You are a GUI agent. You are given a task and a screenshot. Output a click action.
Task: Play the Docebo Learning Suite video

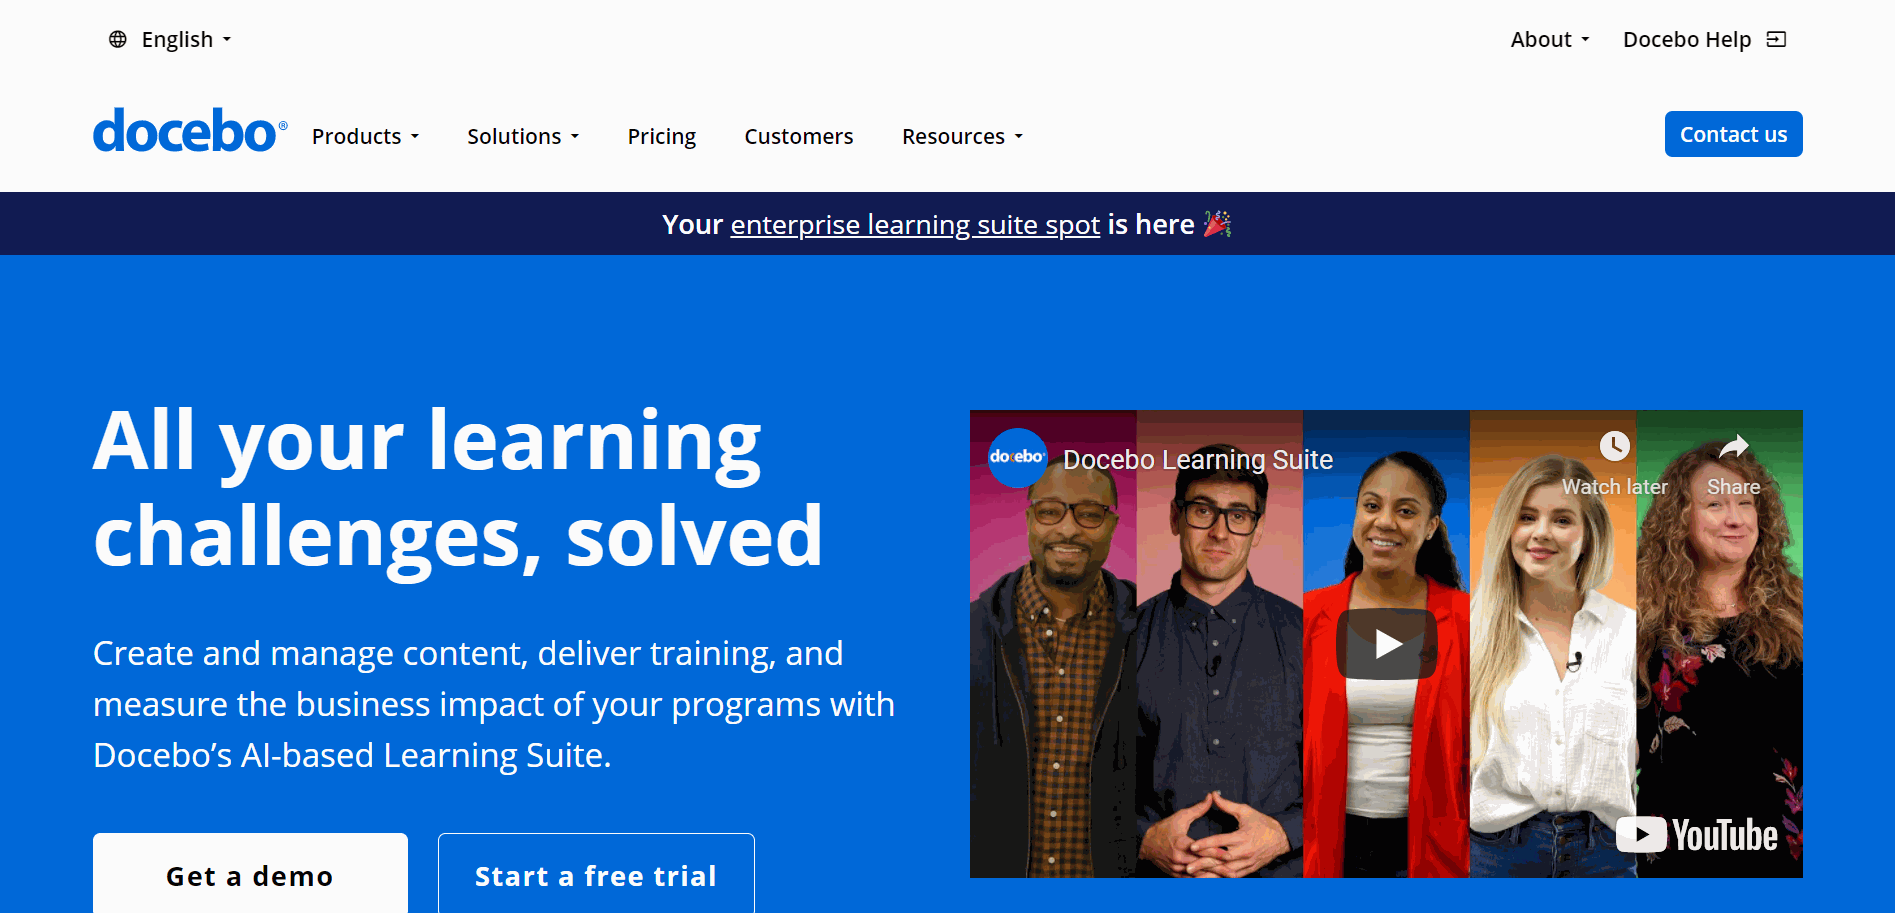pos(1387,644)
